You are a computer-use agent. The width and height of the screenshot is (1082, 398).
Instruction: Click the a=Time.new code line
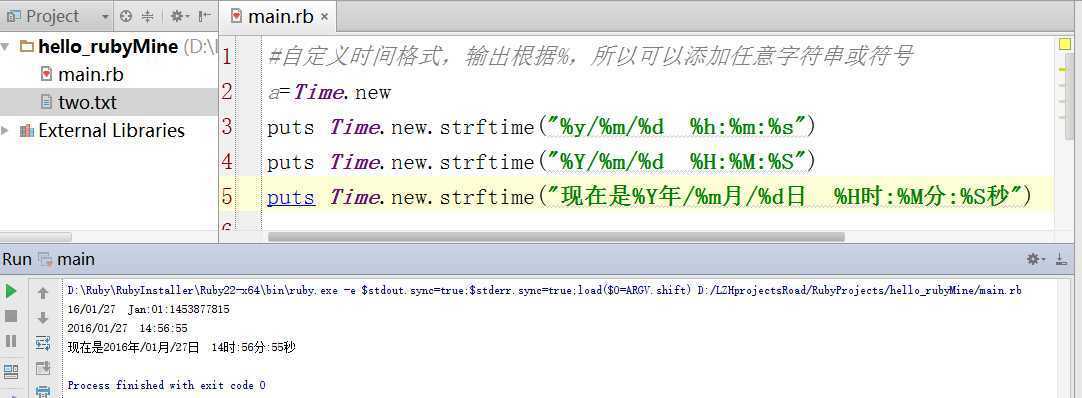pos(329,92)
